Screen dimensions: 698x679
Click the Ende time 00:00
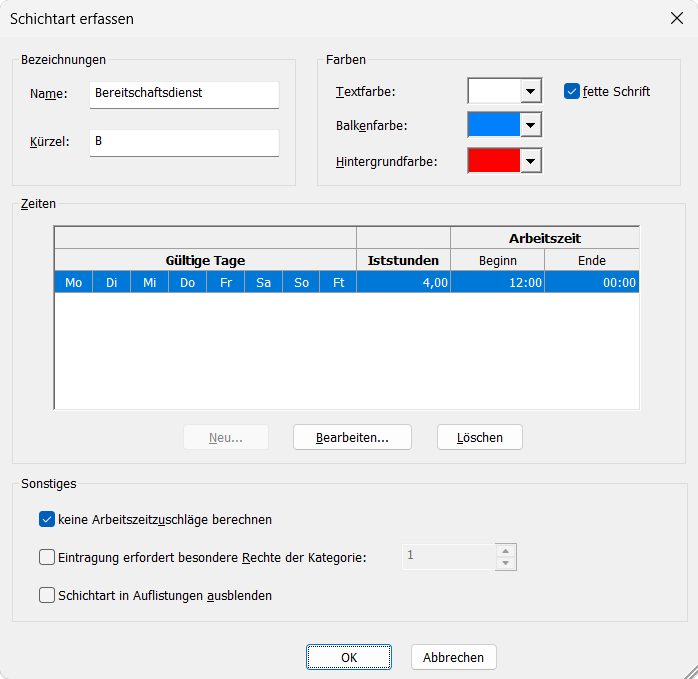pyautogui.click(x=592, y=282)
